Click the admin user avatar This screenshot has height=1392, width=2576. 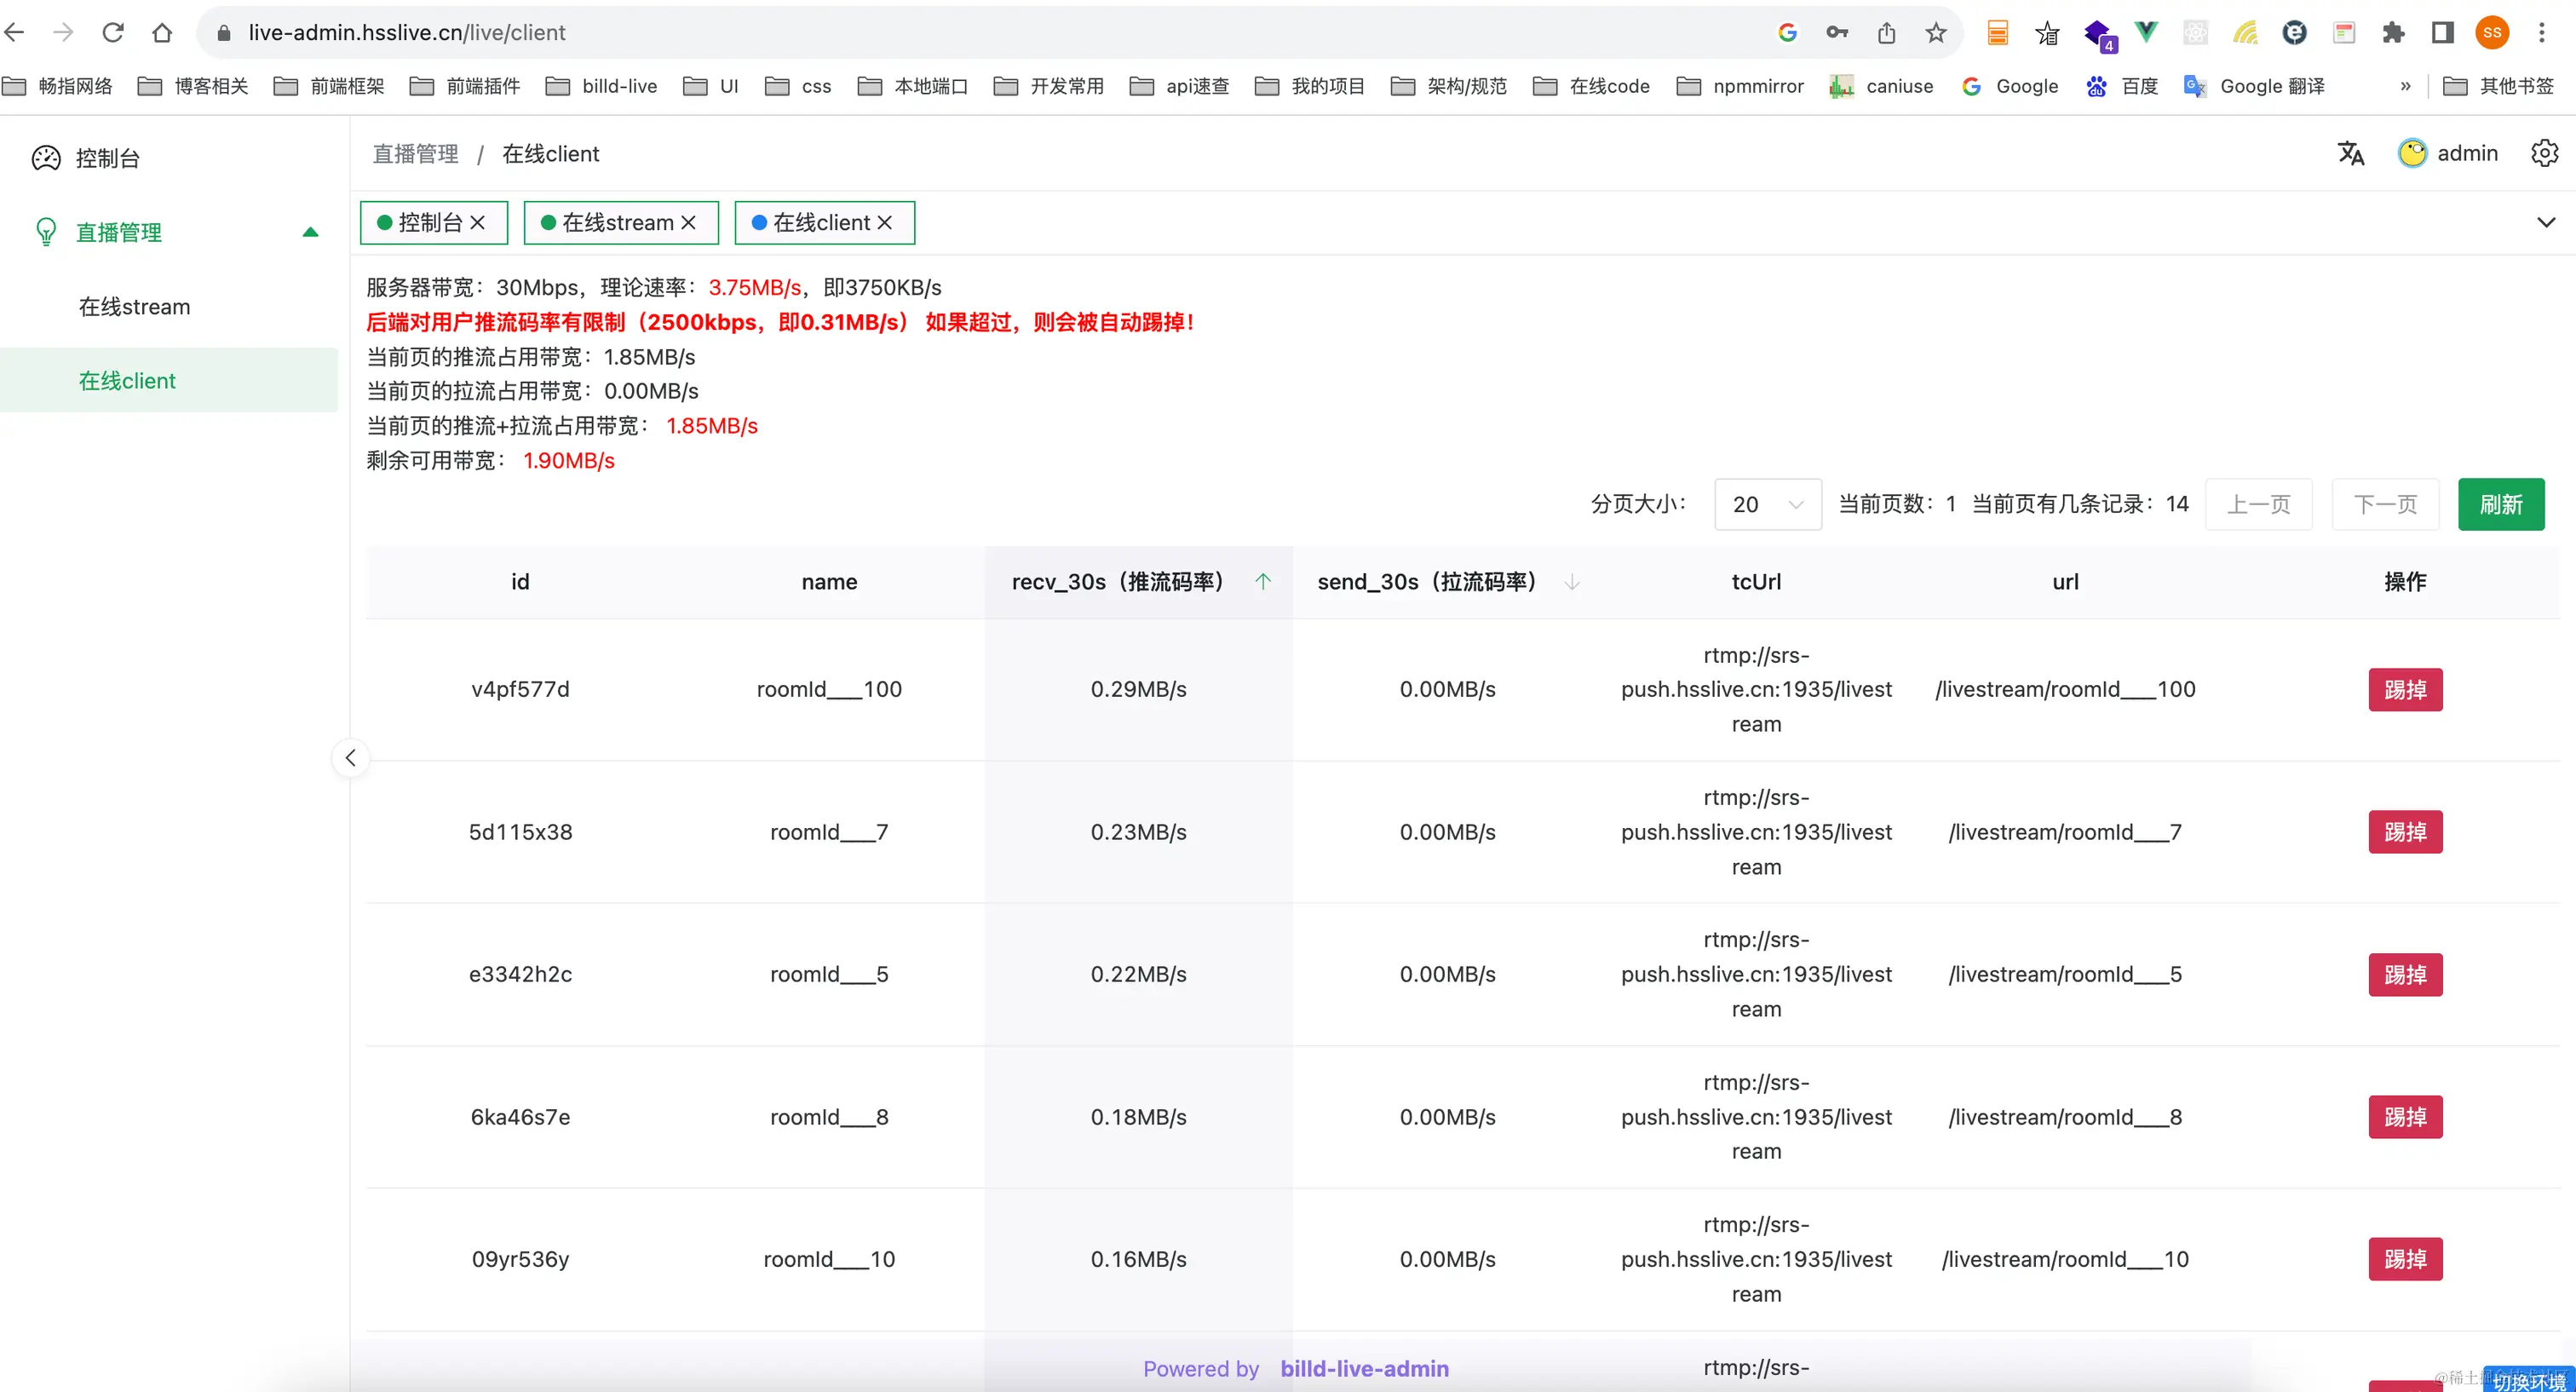tap(2412, 153)
